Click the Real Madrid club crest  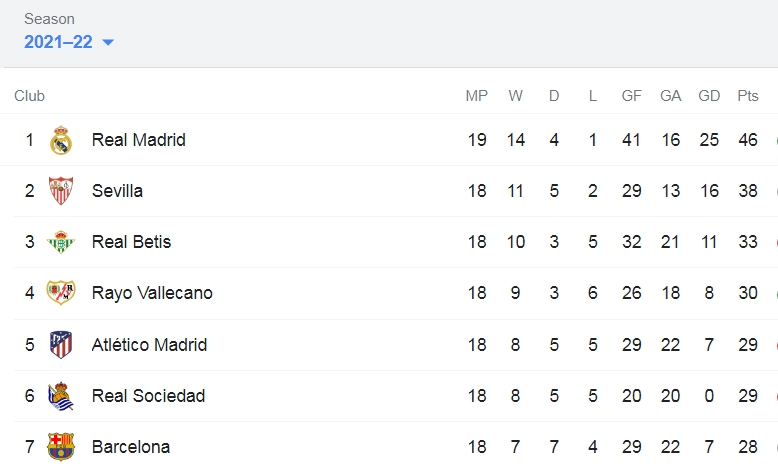pyautogui.click(x=61, y=140)
